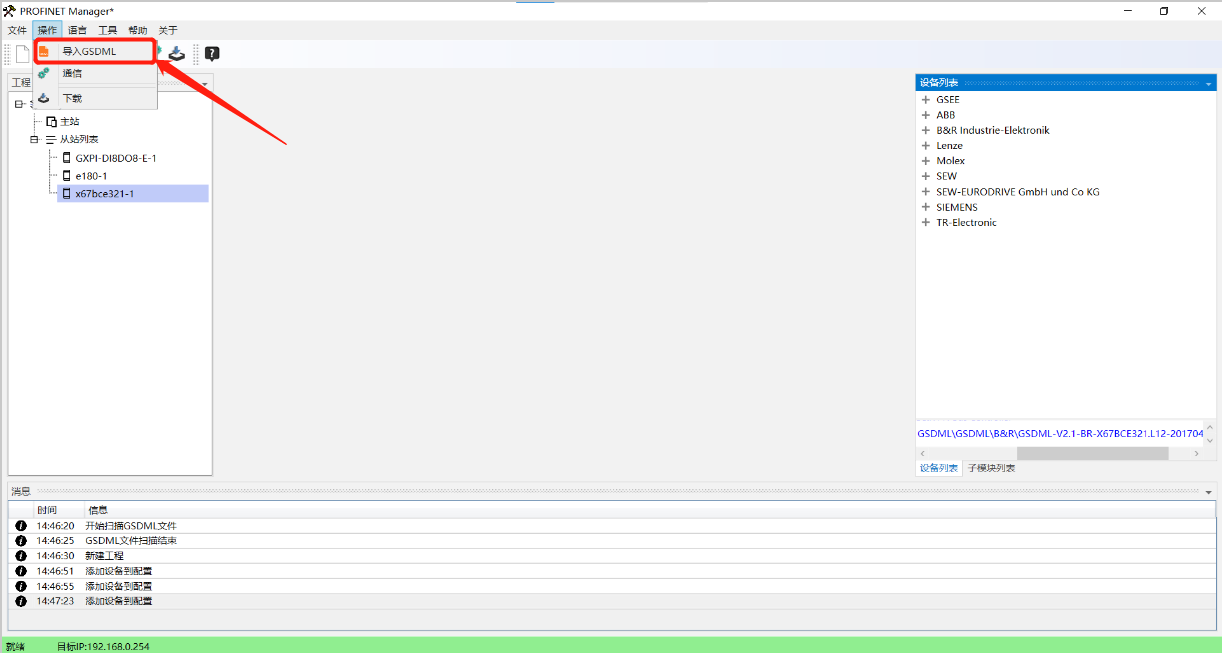This screenshot has height=653, width=1222.
Task: Click the GXPI-DI8DO8-E-1 device icon
Action: (67, 158)
